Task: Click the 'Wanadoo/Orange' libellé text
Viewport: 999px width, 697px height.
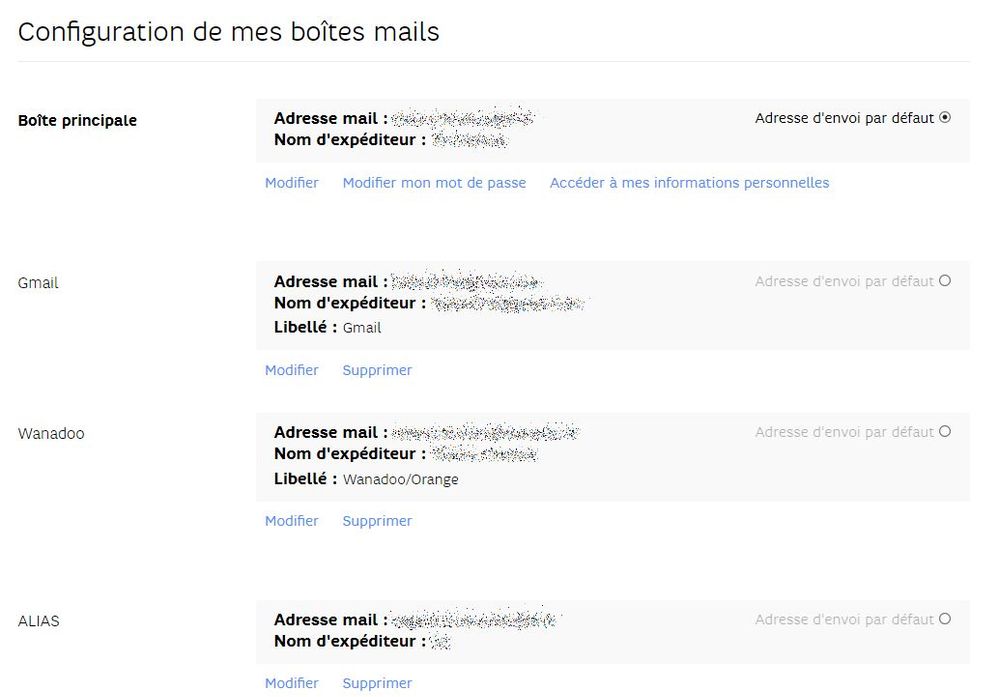Action: (x=400, y=480)
